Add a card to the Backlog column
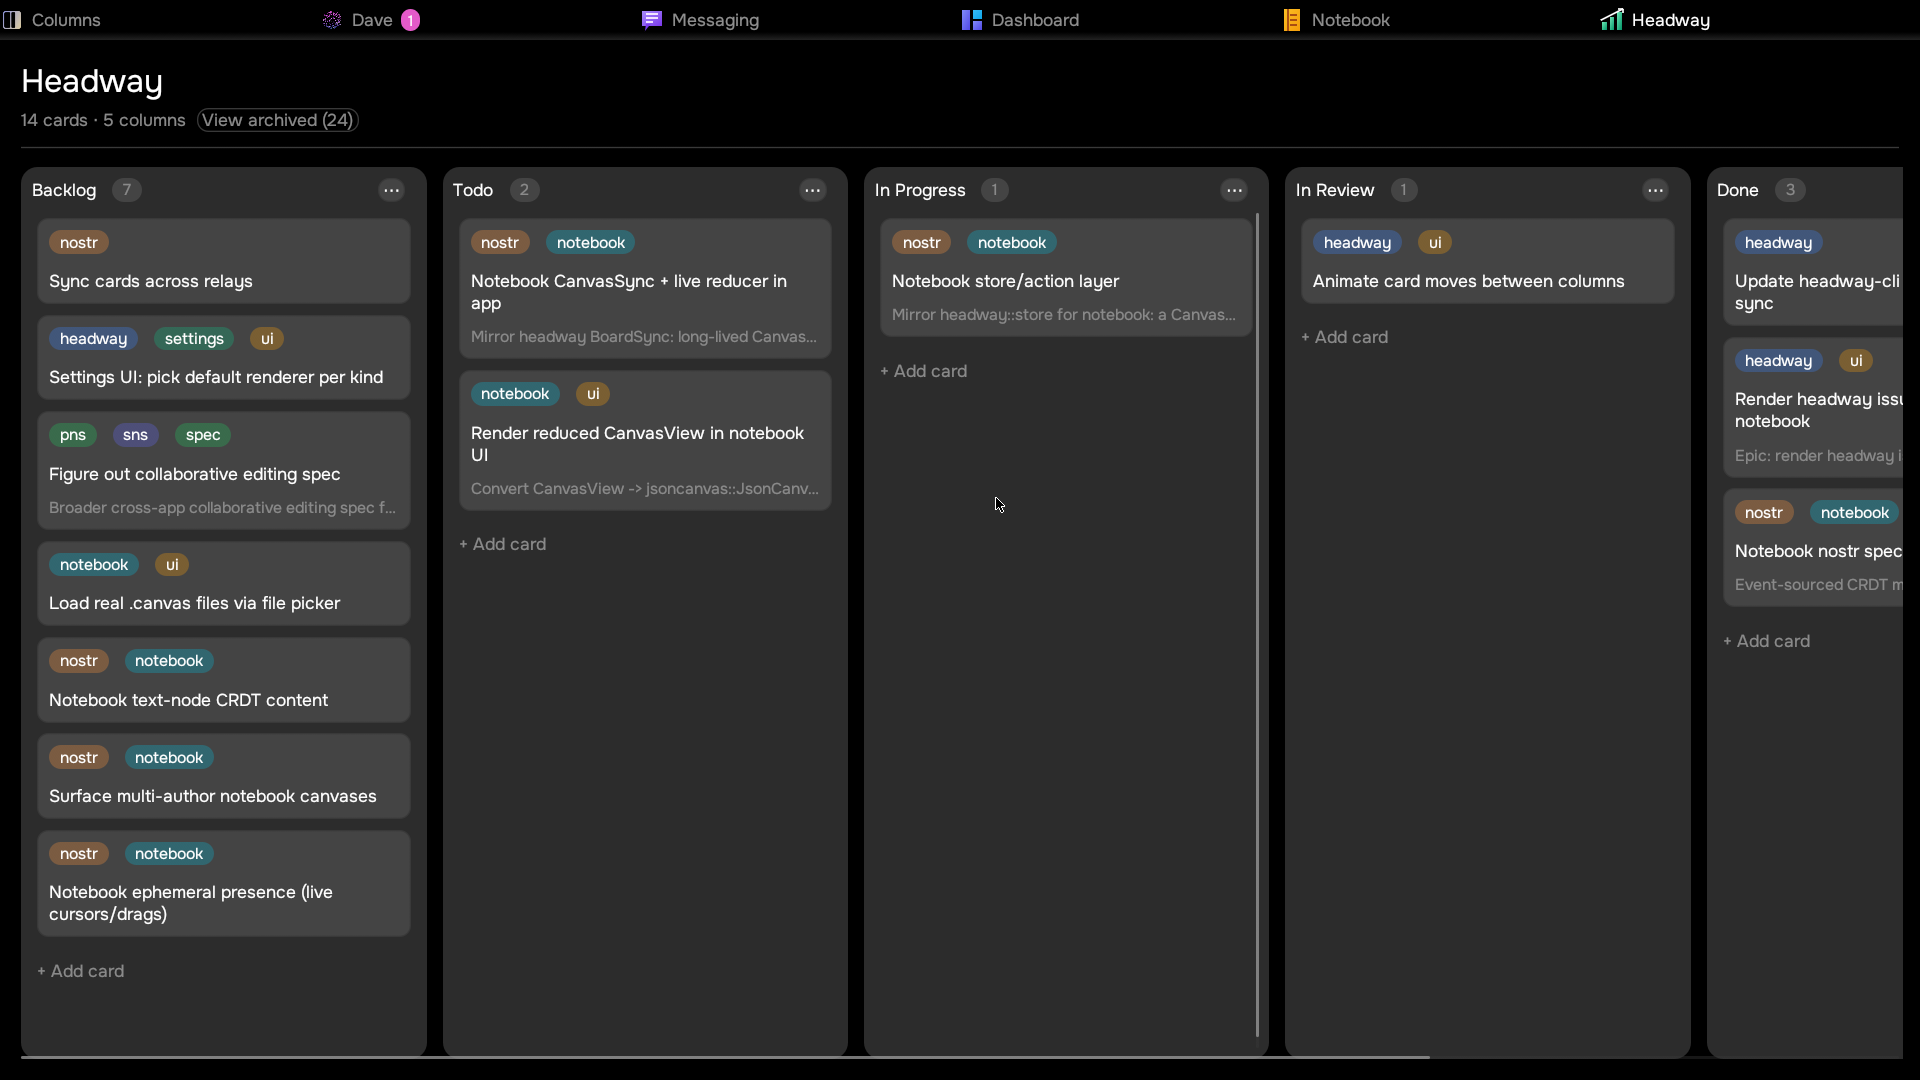This screenshot has height=1080, width=1920. [x=81, y=971]
